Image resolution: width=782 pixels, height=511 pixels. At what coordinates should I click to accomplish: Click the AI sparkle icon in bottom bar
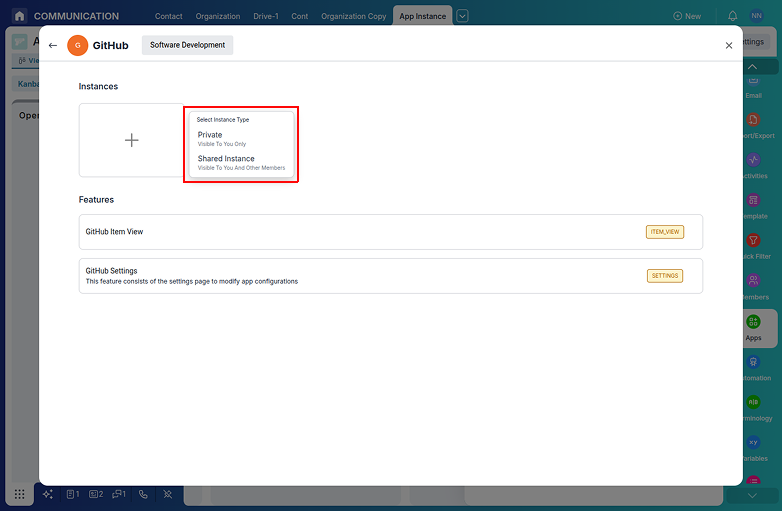(x=48, y=494)
